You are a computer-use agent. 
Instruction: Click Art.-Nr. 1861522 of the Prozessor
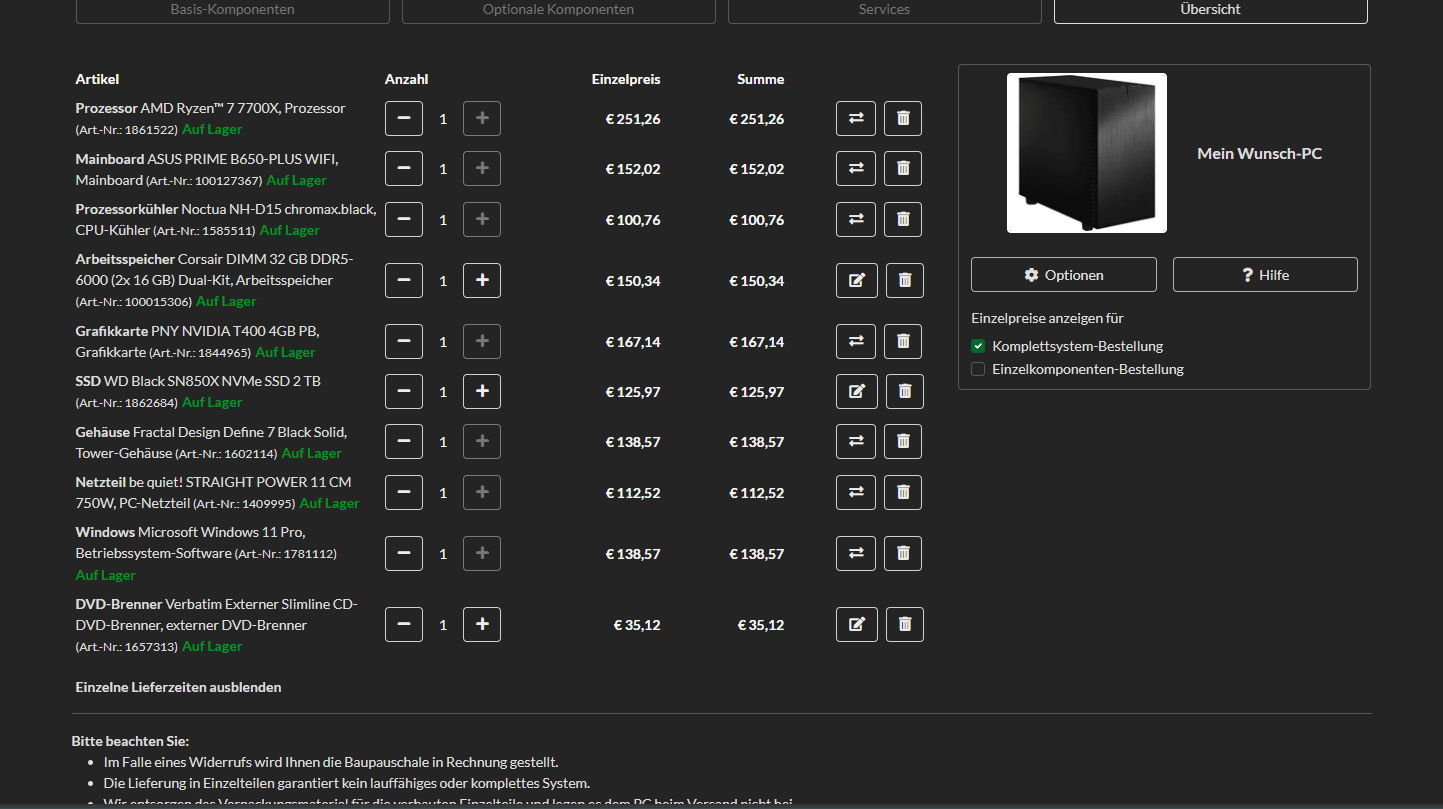127,130
